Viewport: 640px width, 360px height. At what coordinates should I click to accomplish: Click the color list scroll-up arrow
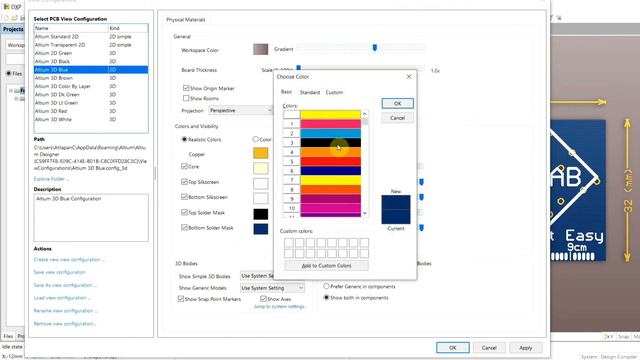pyautogui.click(x=364, y=114)
